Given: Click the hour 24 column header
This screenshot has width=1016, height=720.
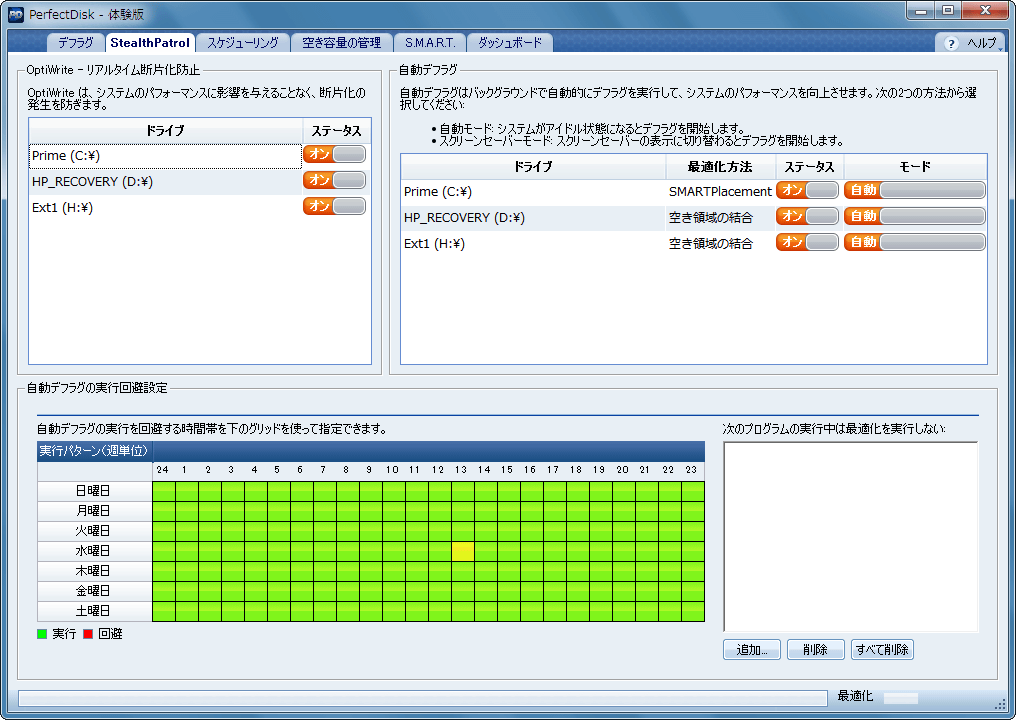Looking at the screenshot, I should 163,470.
